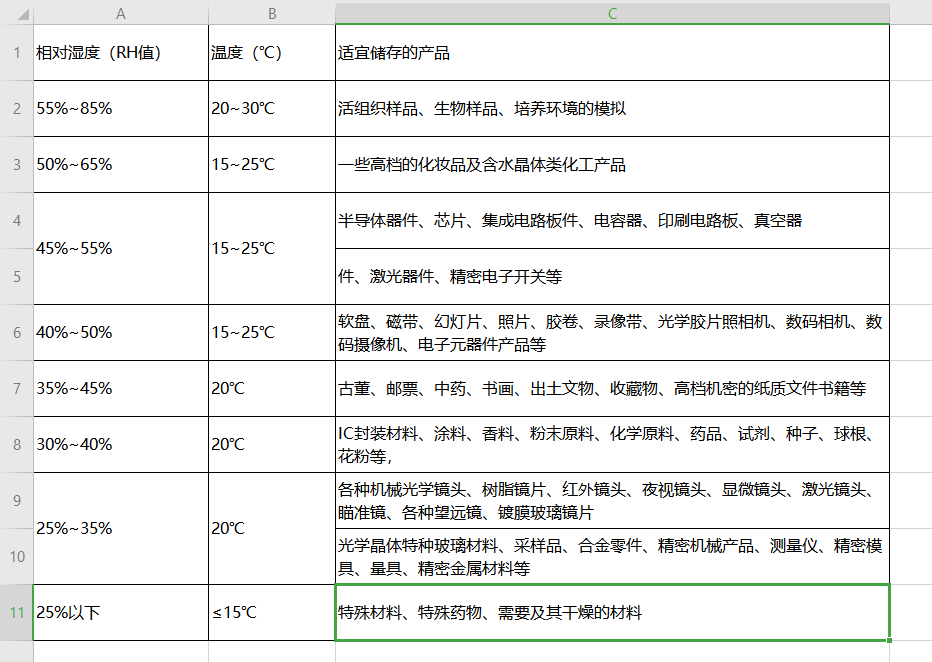Select column B header

pos(272,13)
